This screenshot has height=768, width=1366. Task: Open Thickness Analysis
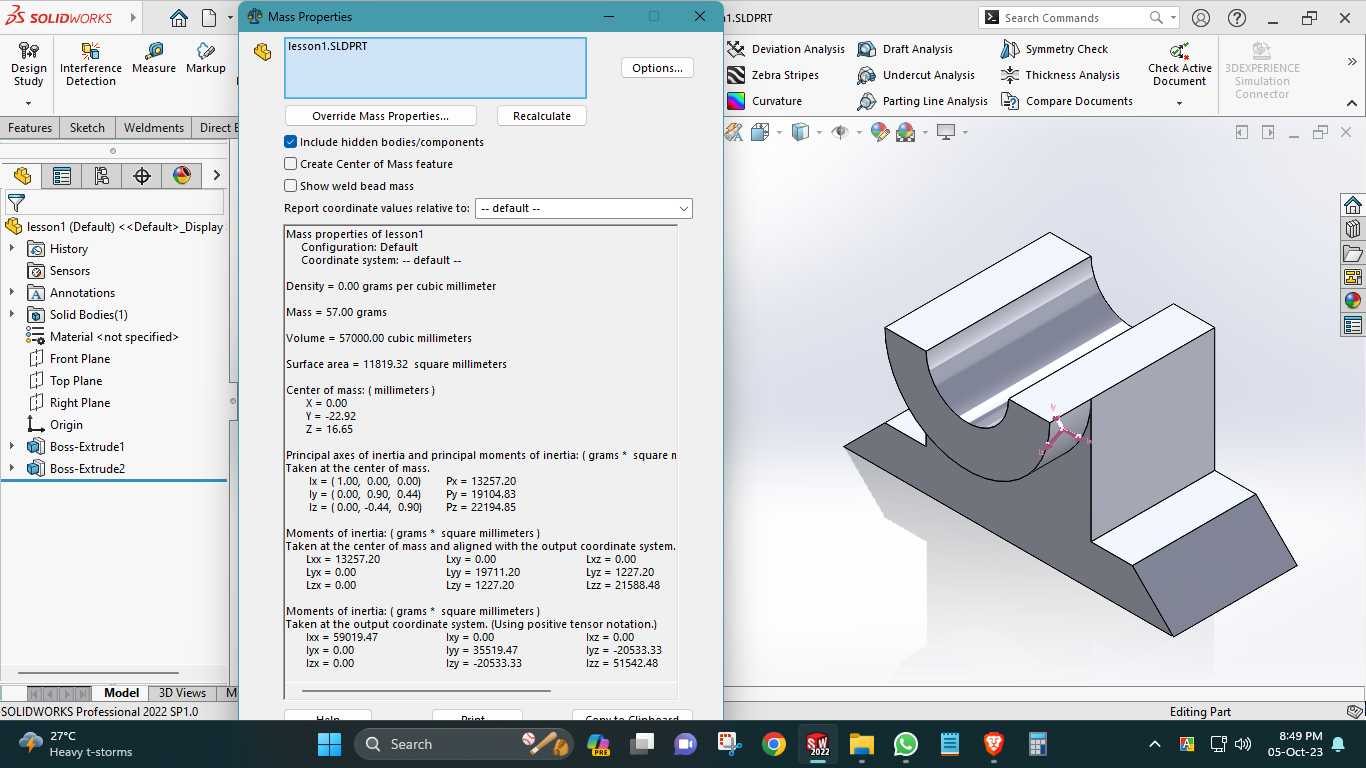pyautogui.click(x=1060, y=75)
